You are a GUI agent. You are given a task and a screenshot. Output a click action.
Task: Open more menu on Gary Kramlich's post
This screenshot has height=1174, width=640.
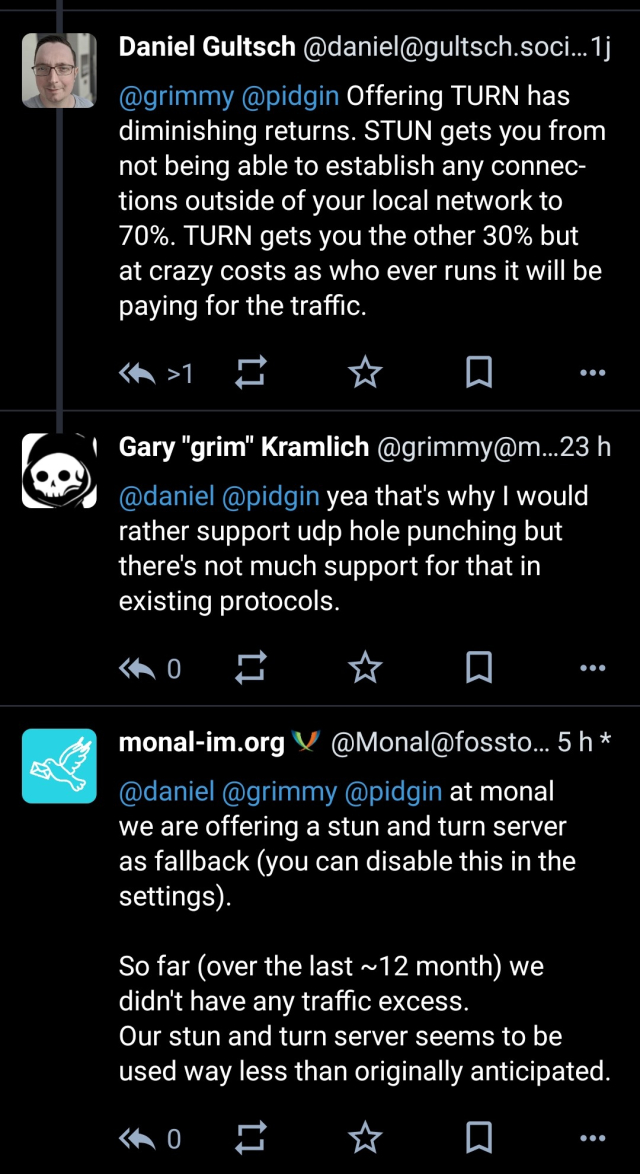pos(593,668)
